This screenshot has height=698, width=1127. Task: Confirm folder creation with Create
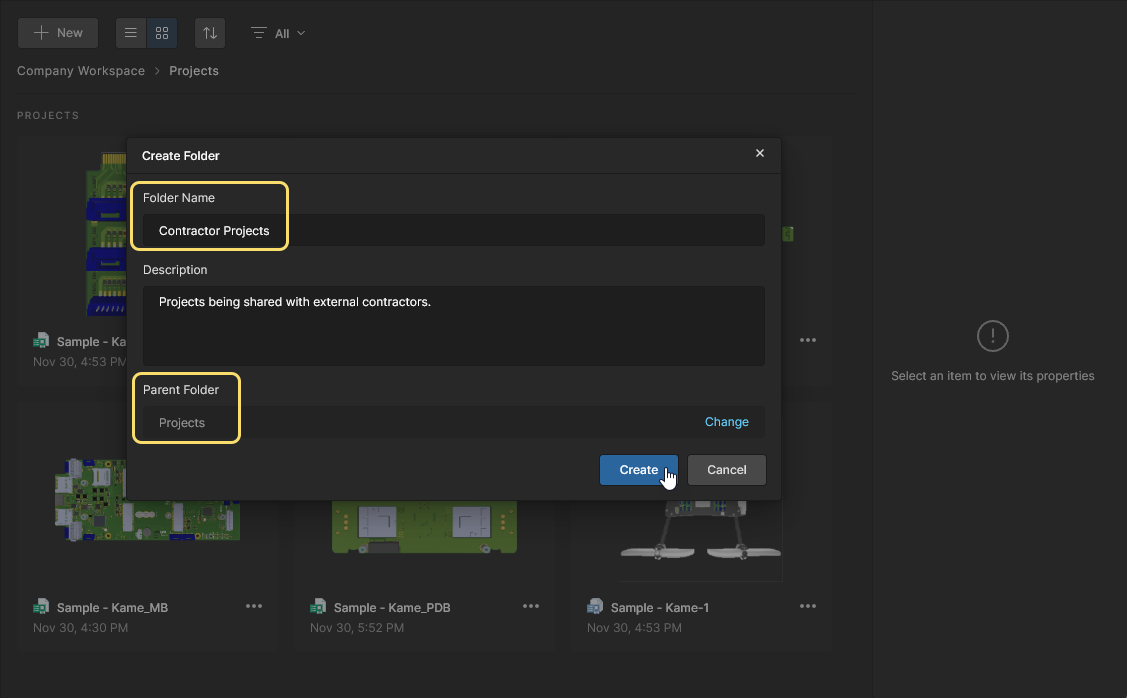point(638,469)
